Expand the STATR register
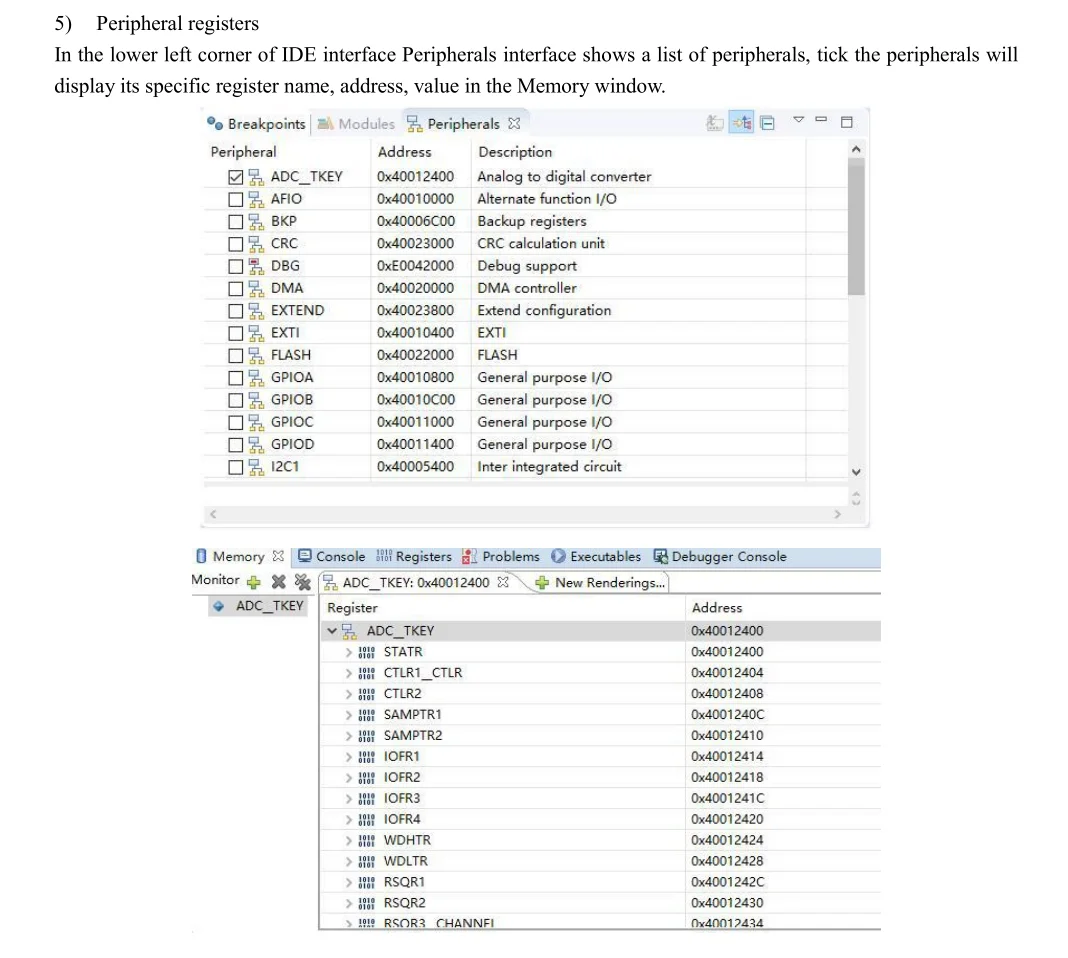 [x=349, y=652]
